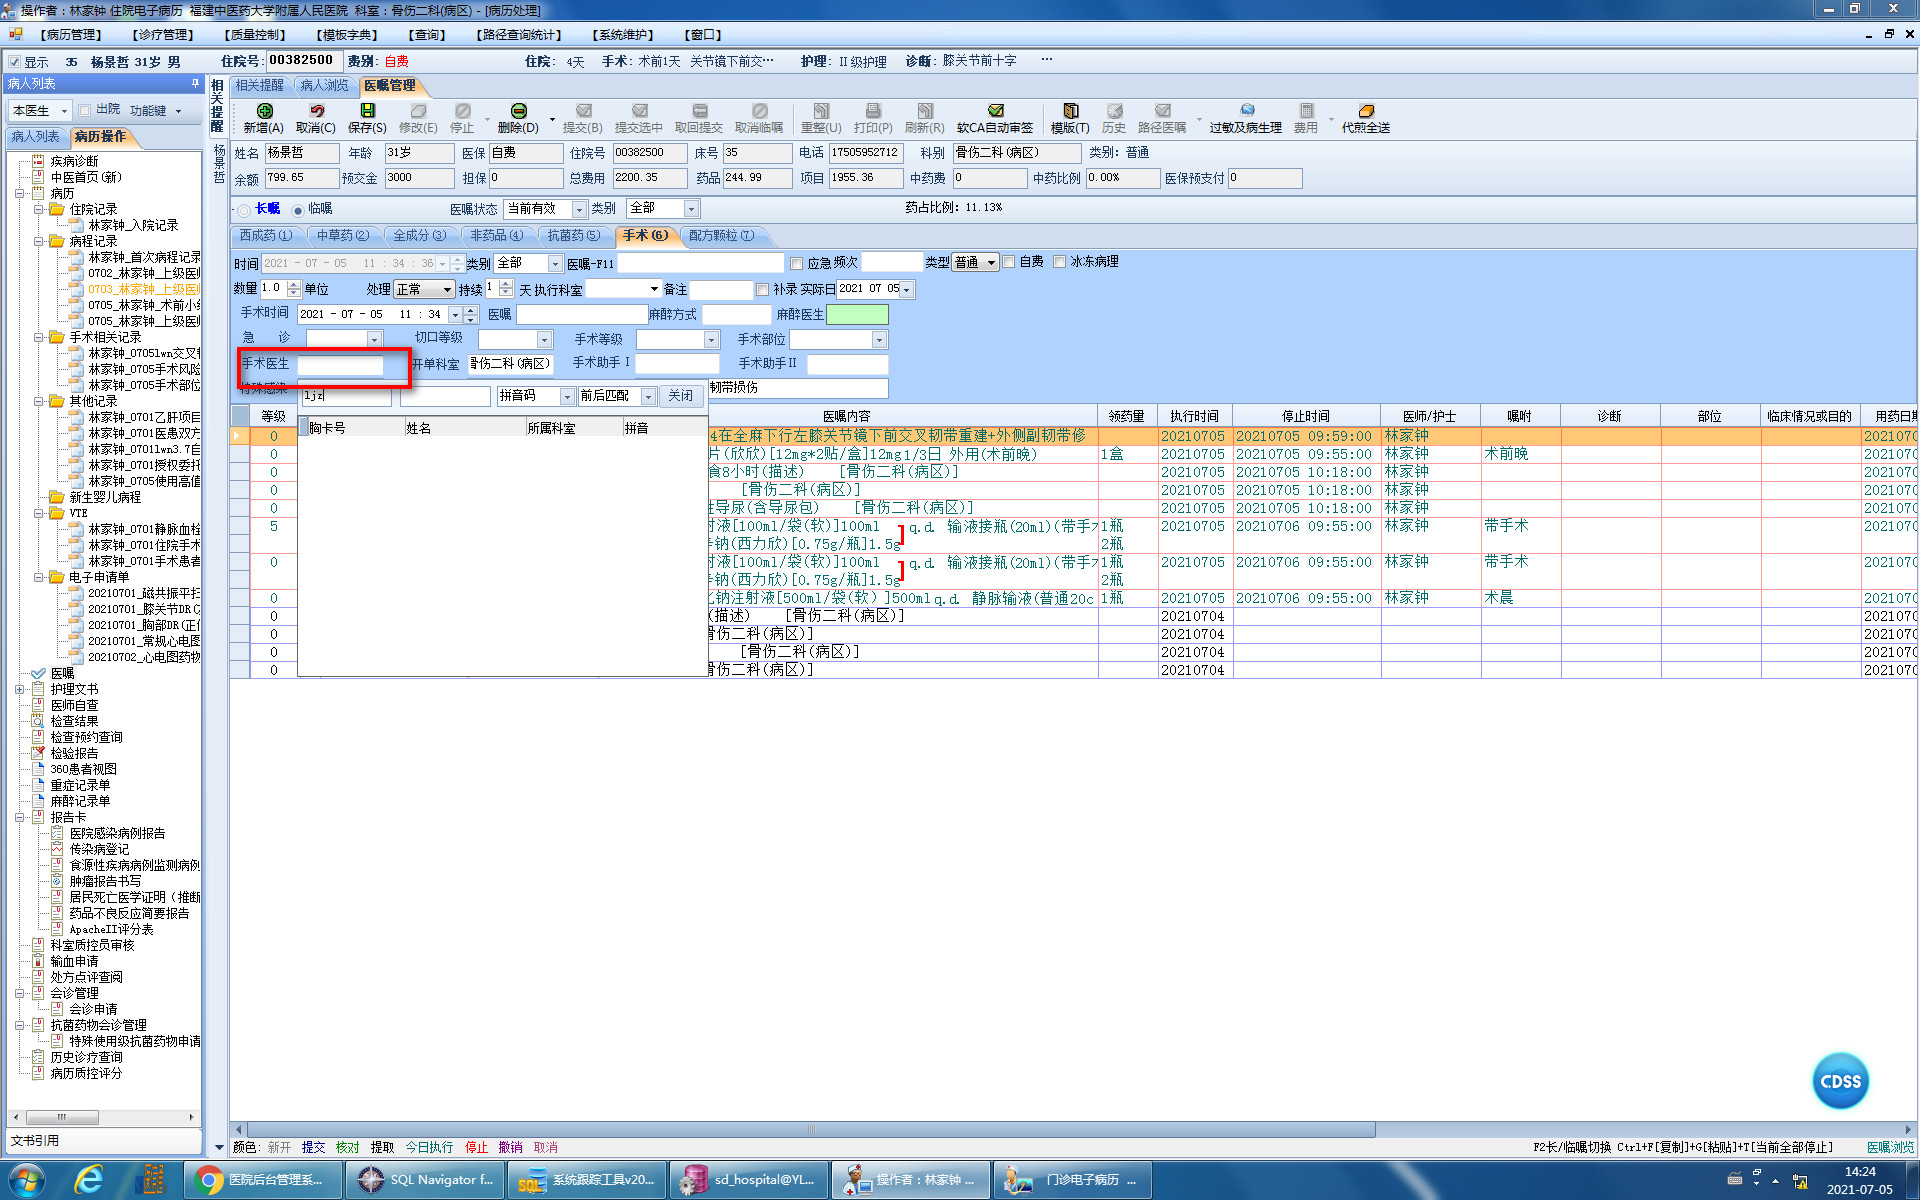The height and width of the screenshot is (1200, 1920).
Task: Enable the 补录 checkbox
Action: tap(762, 289)
